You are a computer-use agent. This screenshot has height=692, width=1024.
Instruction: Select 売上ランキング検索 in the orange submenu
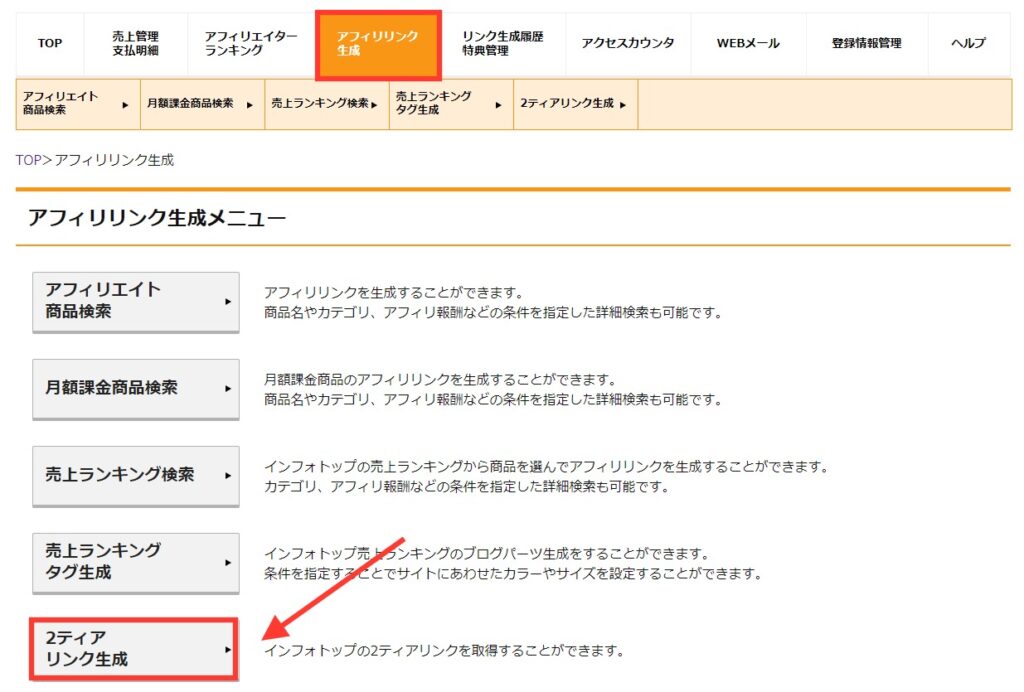click(x=326, y=104)
